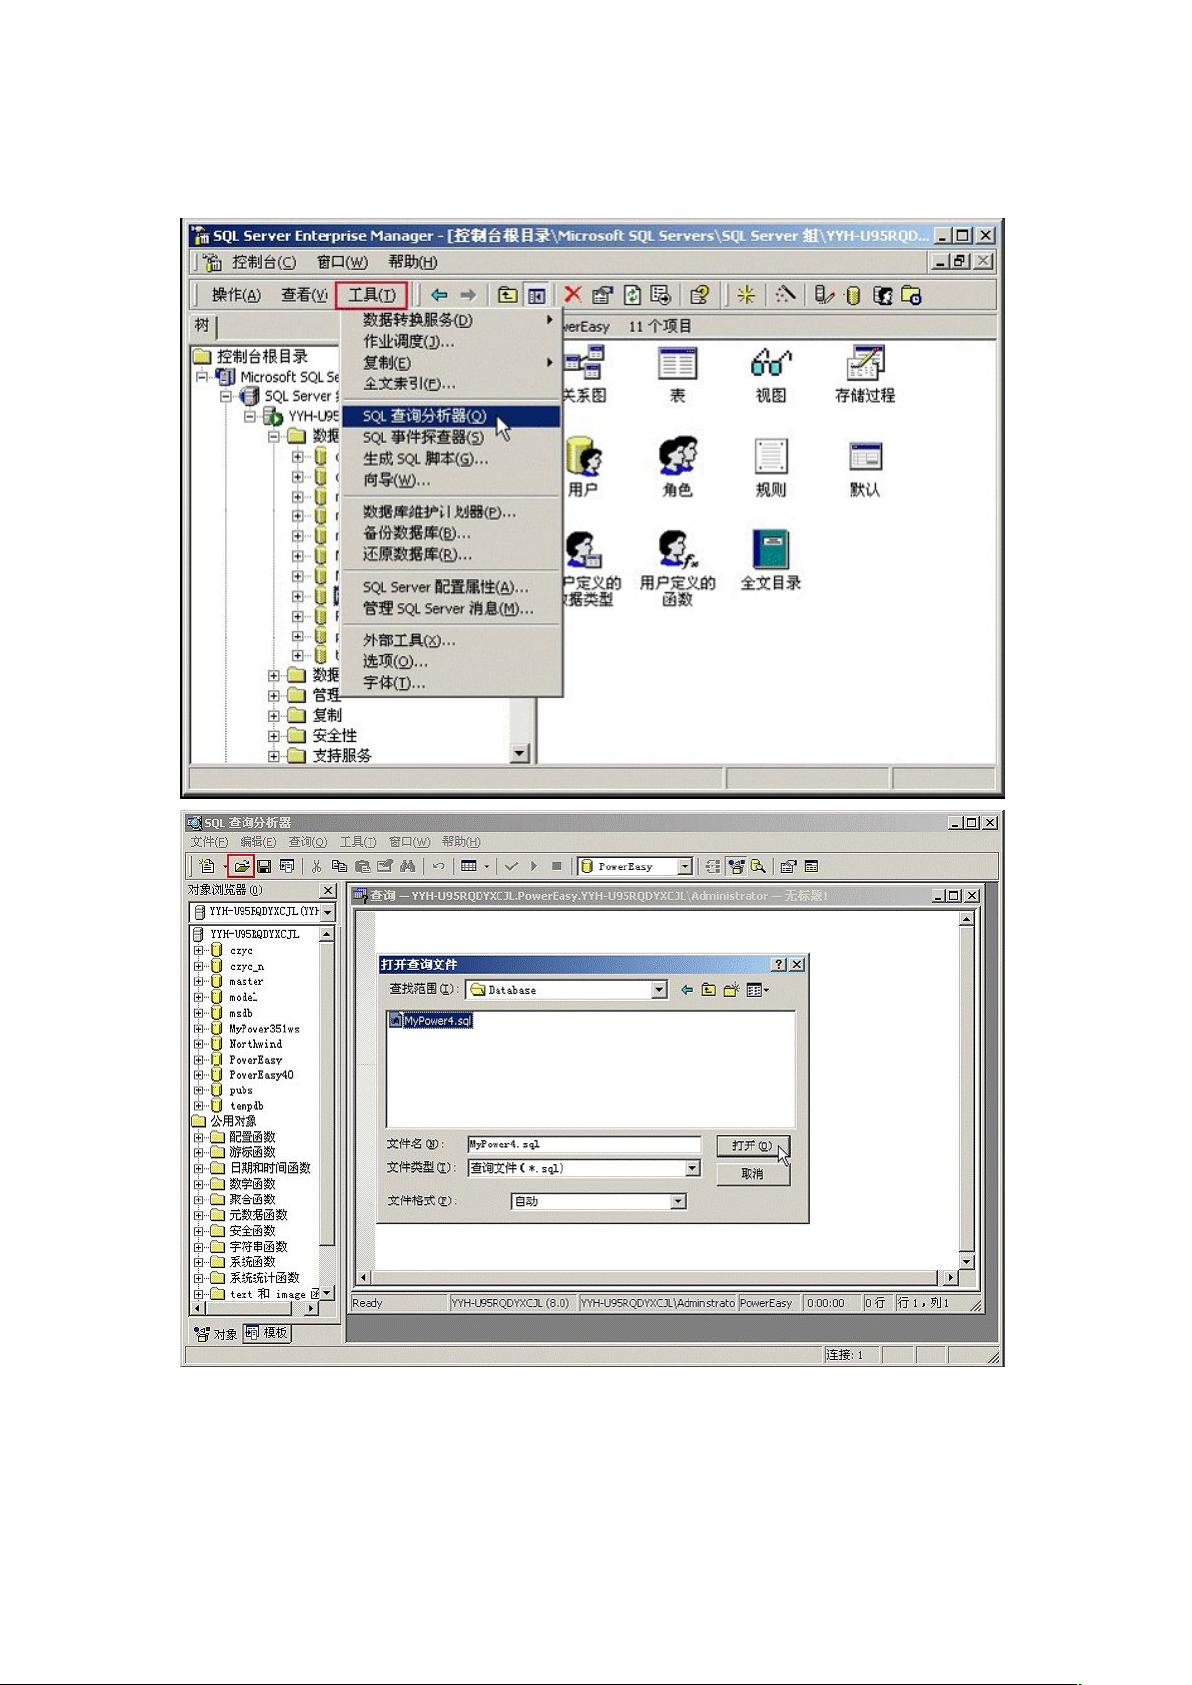
Task: Click 控制台根目录 in Enterprise Manager tree
Action: point(262,356)
